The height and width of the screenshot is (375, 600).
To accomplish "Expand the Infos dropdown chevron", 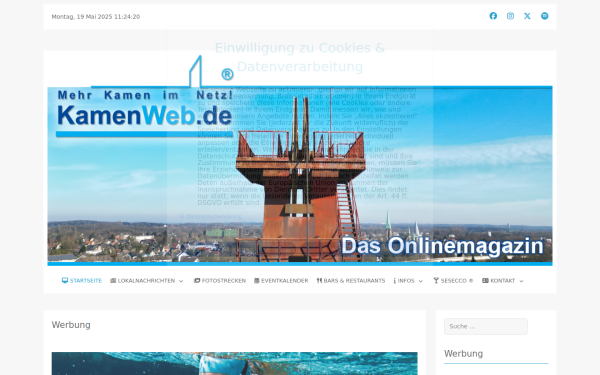I will tap(421, 281).
